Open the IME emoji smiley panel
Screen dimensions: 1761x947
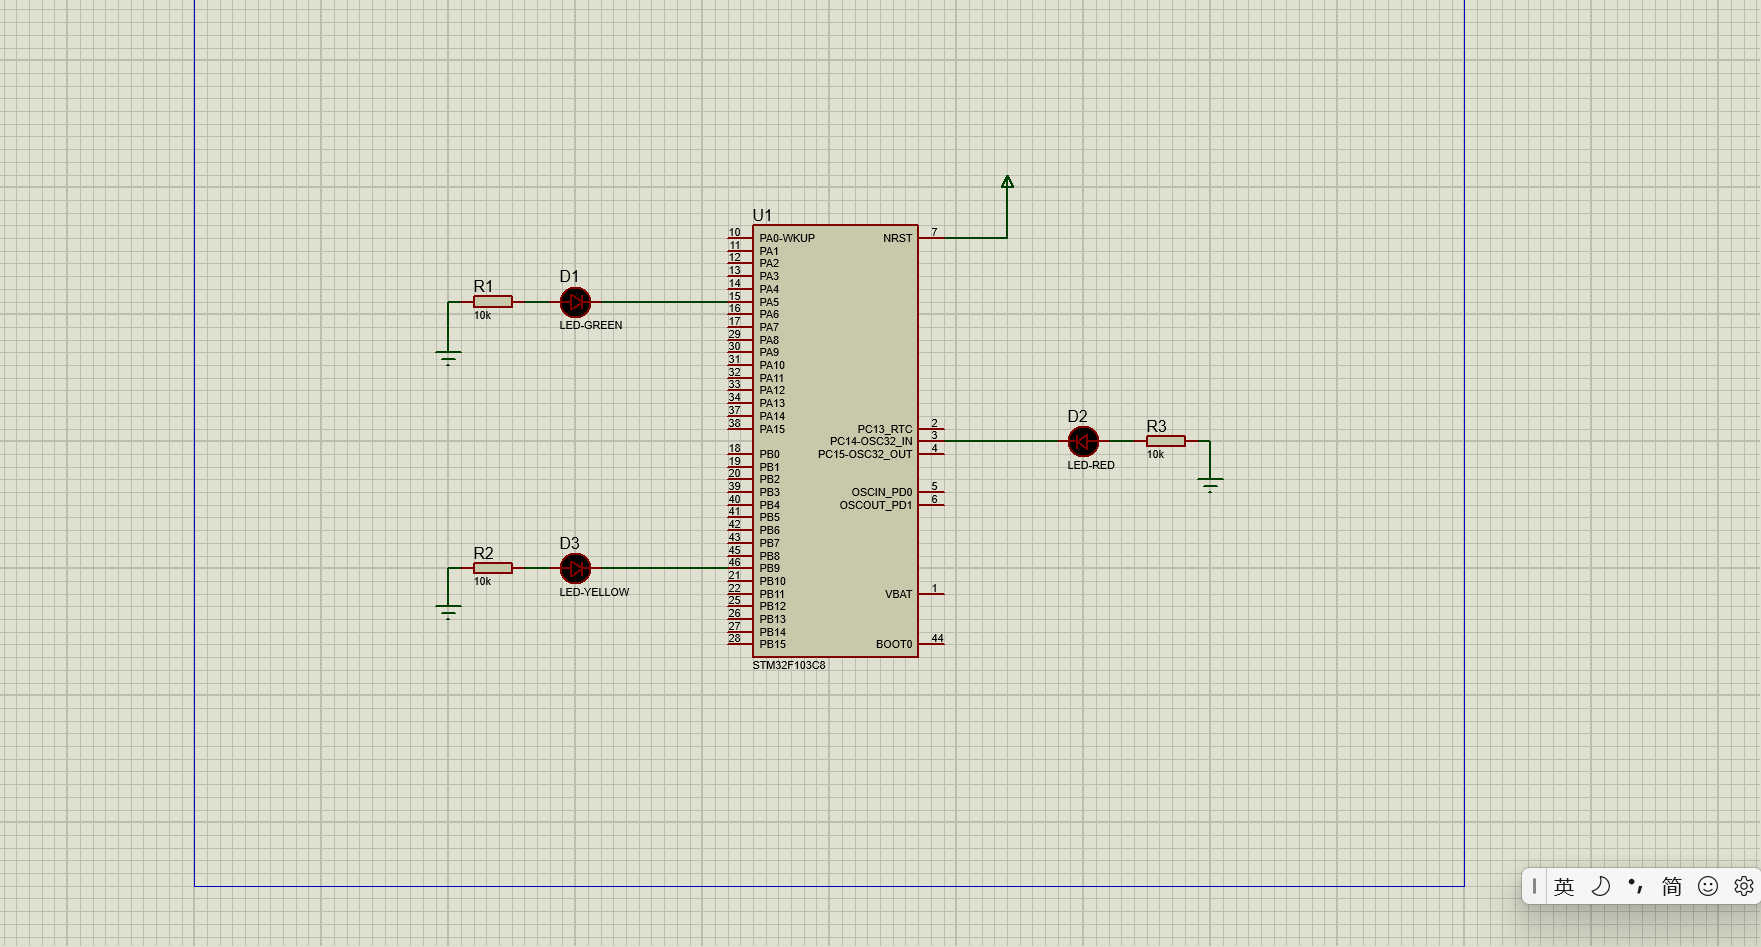tap(1708, 886)
